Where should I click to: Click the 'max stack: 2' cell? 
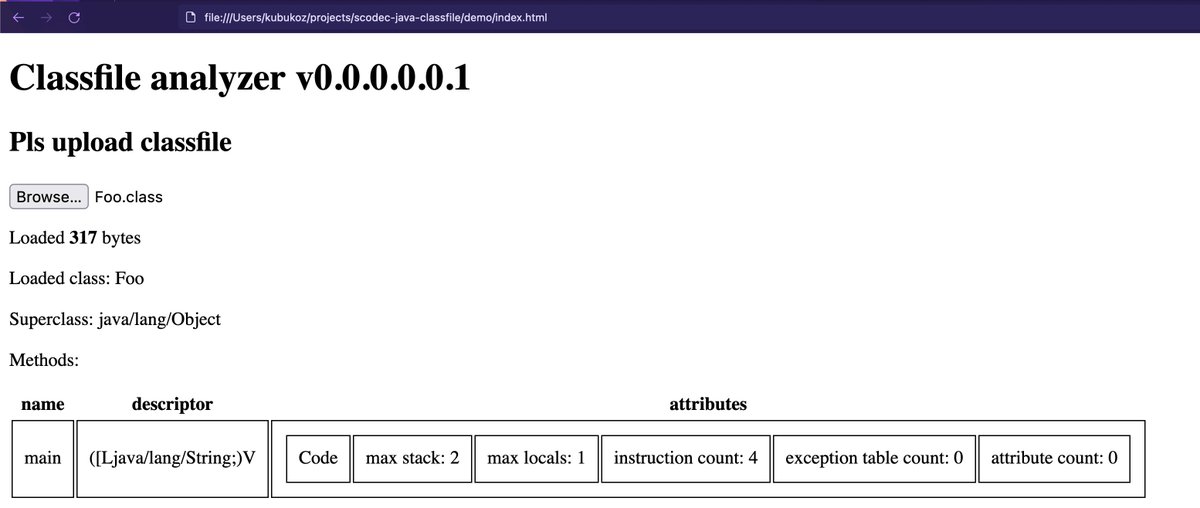click(x=413, y=458)
